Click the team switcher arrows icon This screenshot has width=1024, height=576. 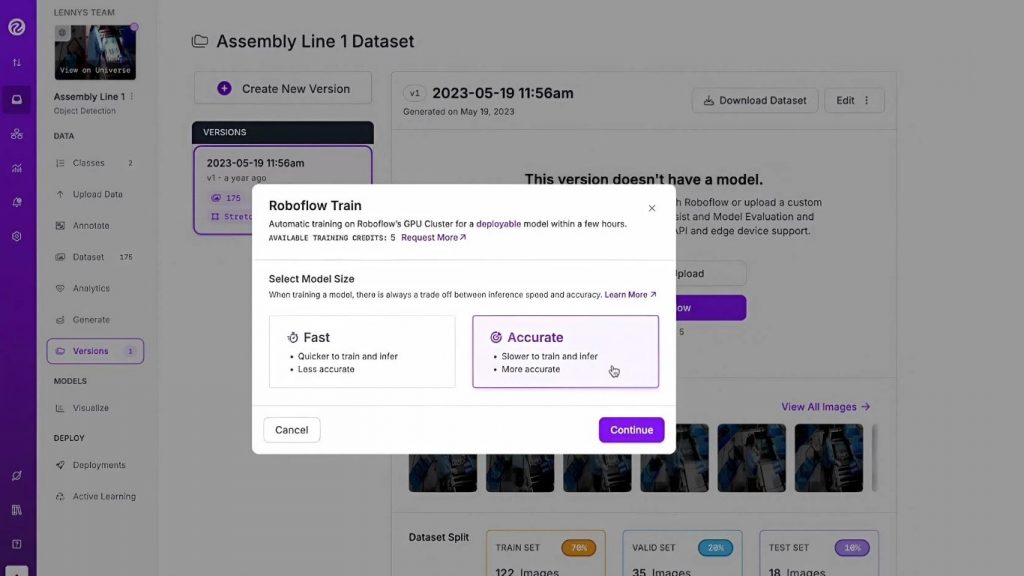pyautogui.click(x=17, y=63)
